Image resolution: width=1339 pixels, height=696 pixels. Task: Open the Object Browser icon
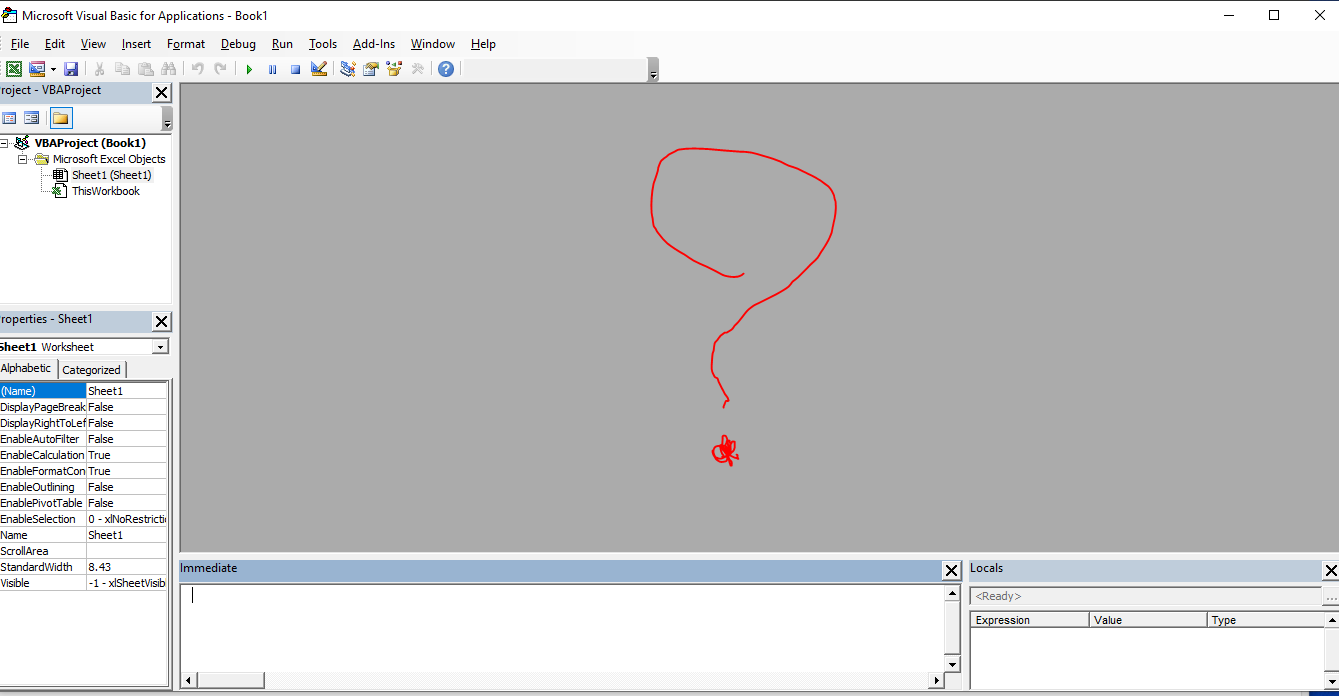pyautogui.click(x=394, y=69)
